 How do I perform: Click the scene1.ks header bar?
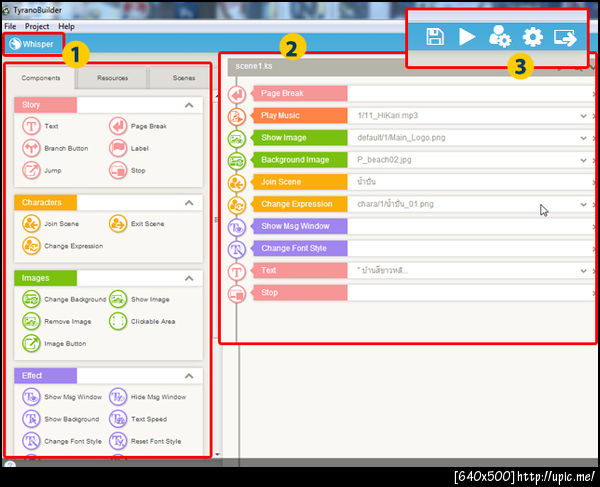[x=411, y=67]
